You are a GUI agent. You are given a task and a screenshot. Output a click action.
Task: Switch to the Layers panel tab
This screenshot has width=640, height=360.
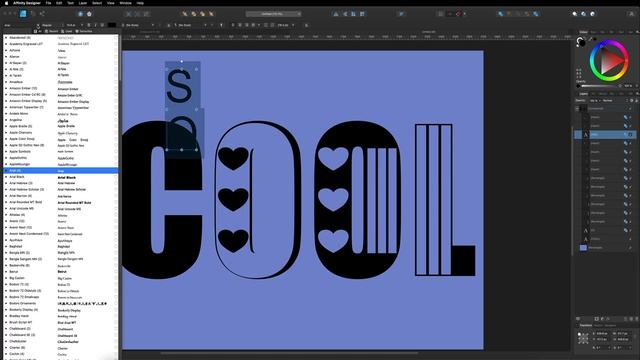(x=584, y=94)
